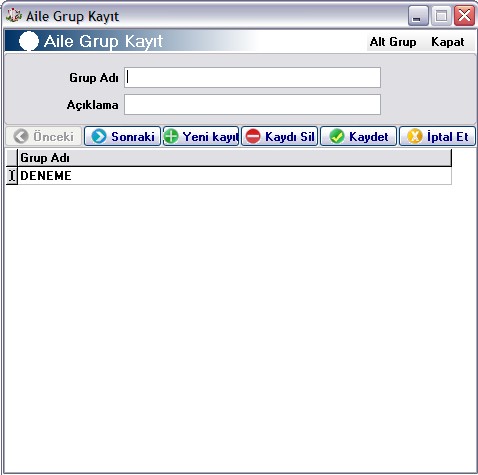Click the yellow X icon on İptal Et
The width and height of the screenshot is (478, 475).
[415, 136]
